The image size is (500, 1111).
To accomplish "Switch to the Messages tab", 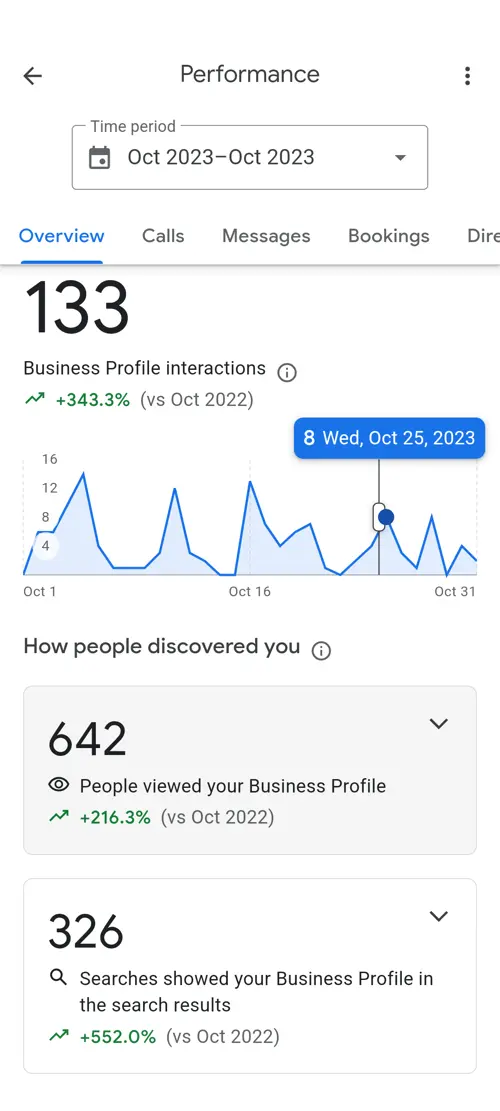I will [266, 236].
